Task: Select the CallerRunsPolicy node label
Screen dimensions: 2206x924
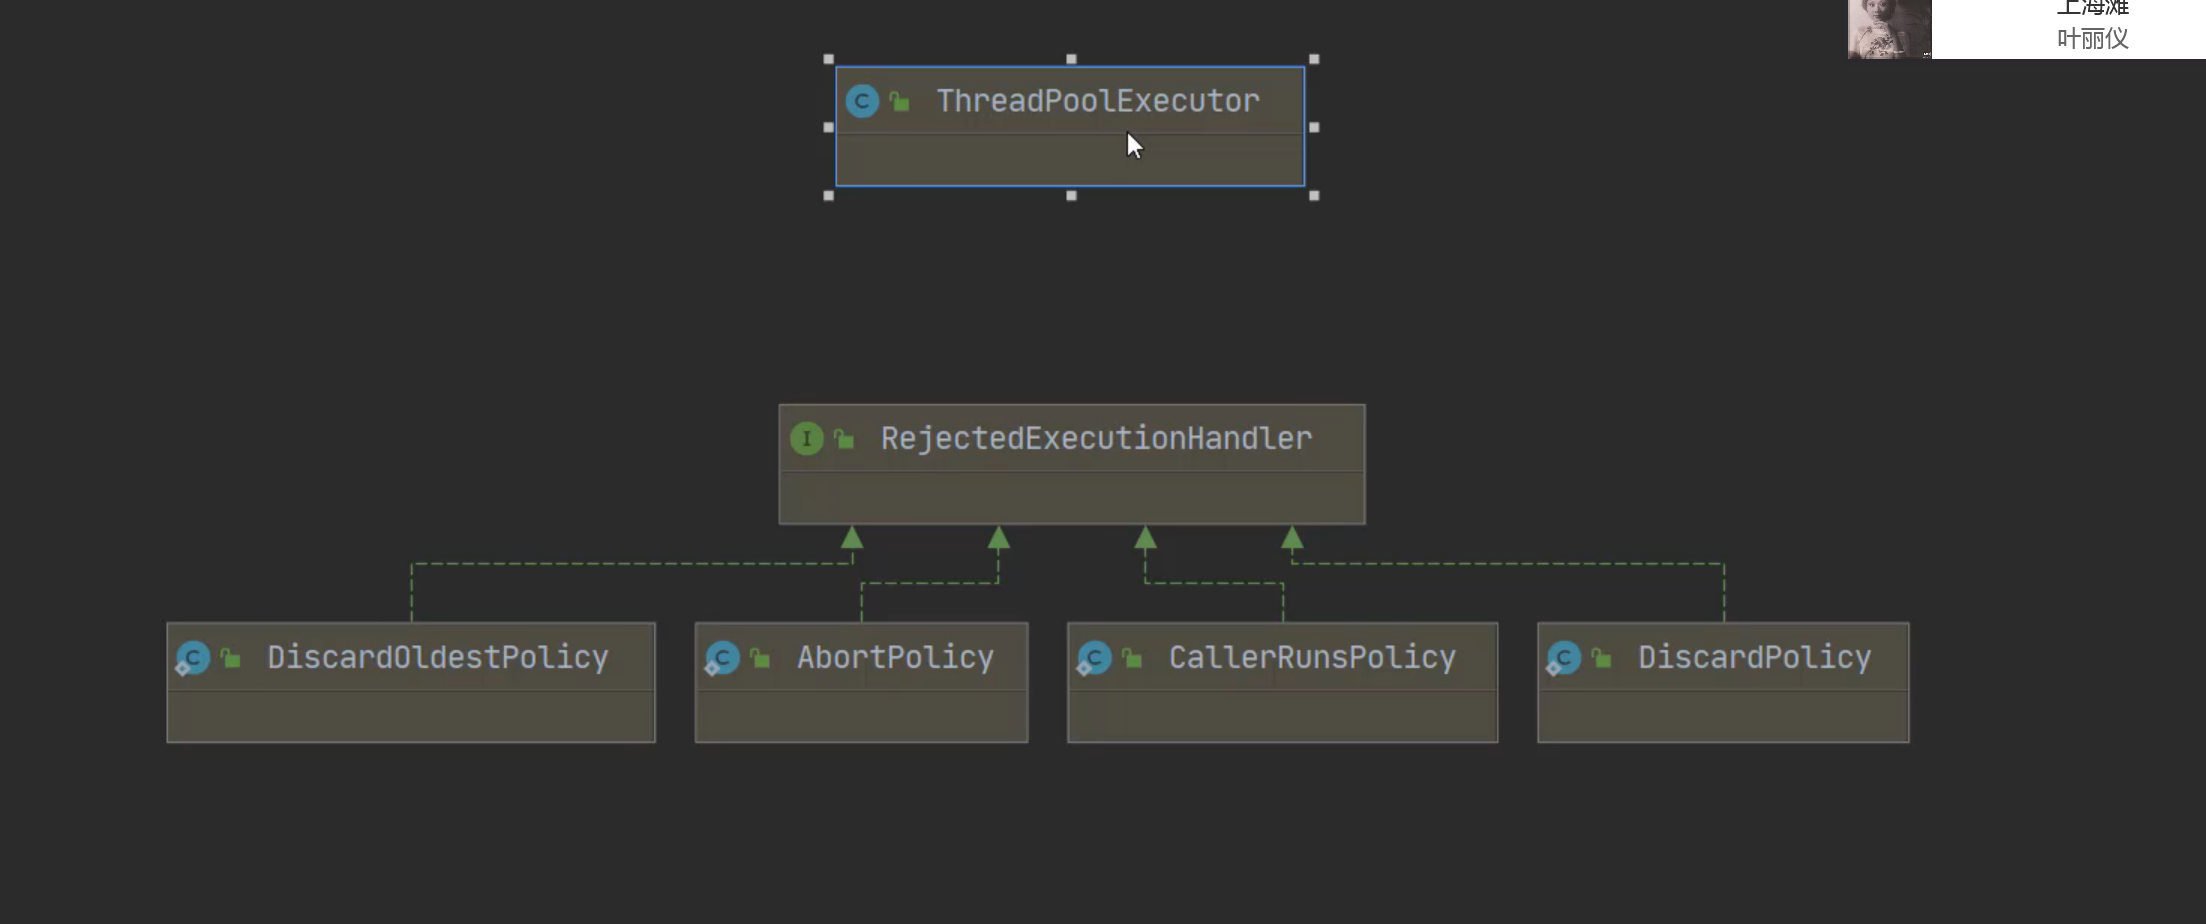Action: pyautogui.click(x=1312, y=657)
